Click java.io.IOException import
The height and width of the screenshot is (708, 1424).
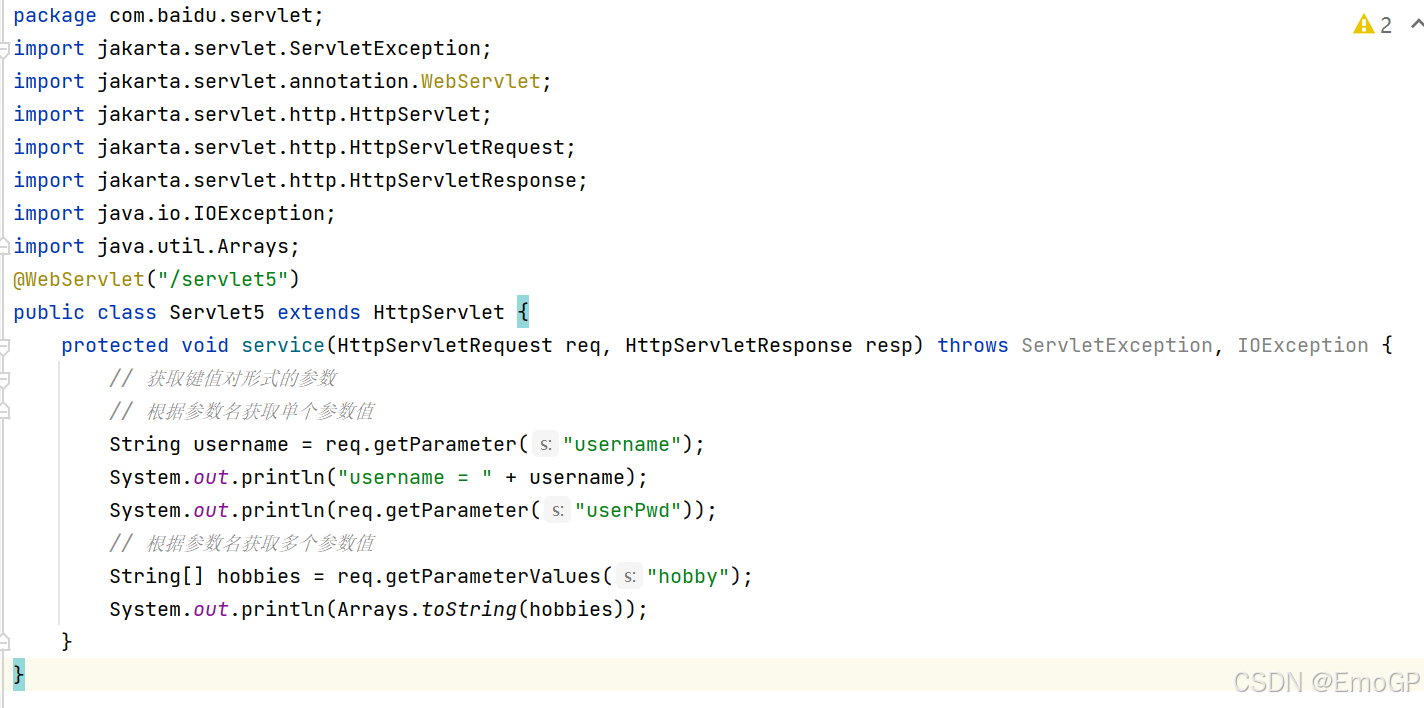211,213
